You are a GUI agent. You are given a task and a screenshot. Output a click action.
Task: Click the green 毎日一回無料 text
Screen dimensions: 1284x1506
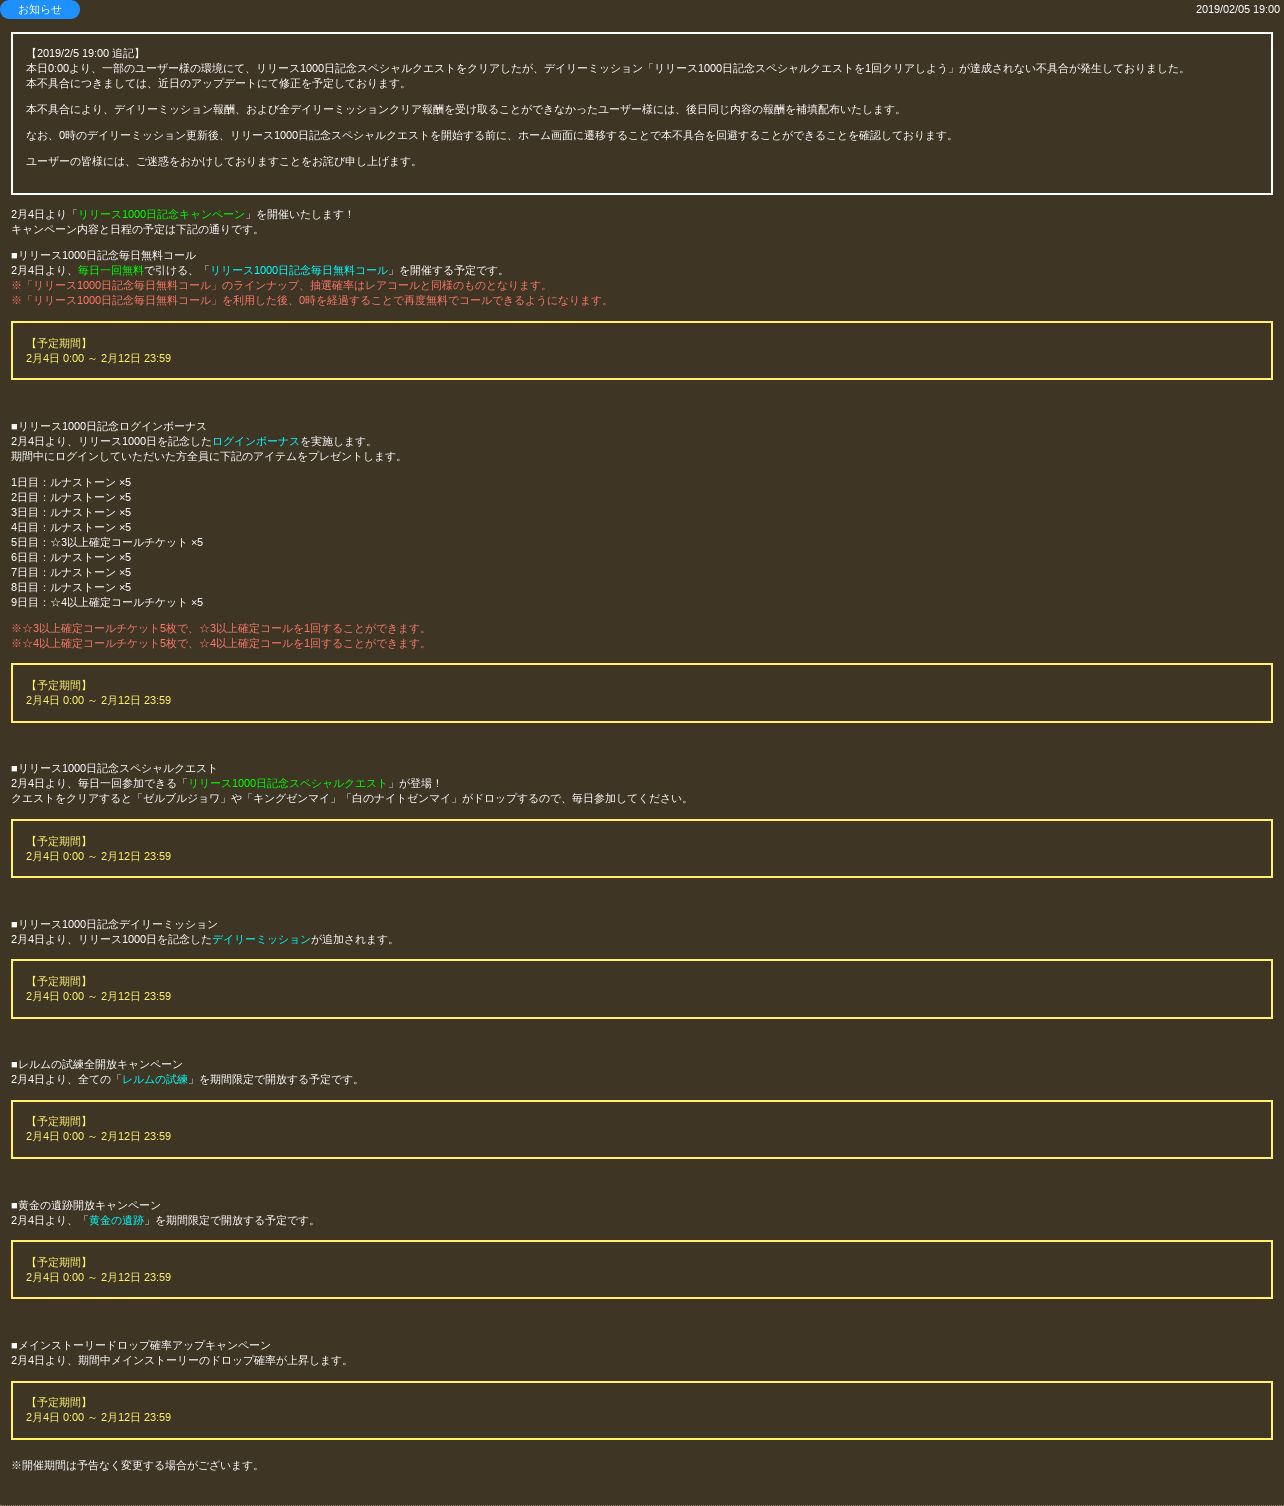coord(110,270)
